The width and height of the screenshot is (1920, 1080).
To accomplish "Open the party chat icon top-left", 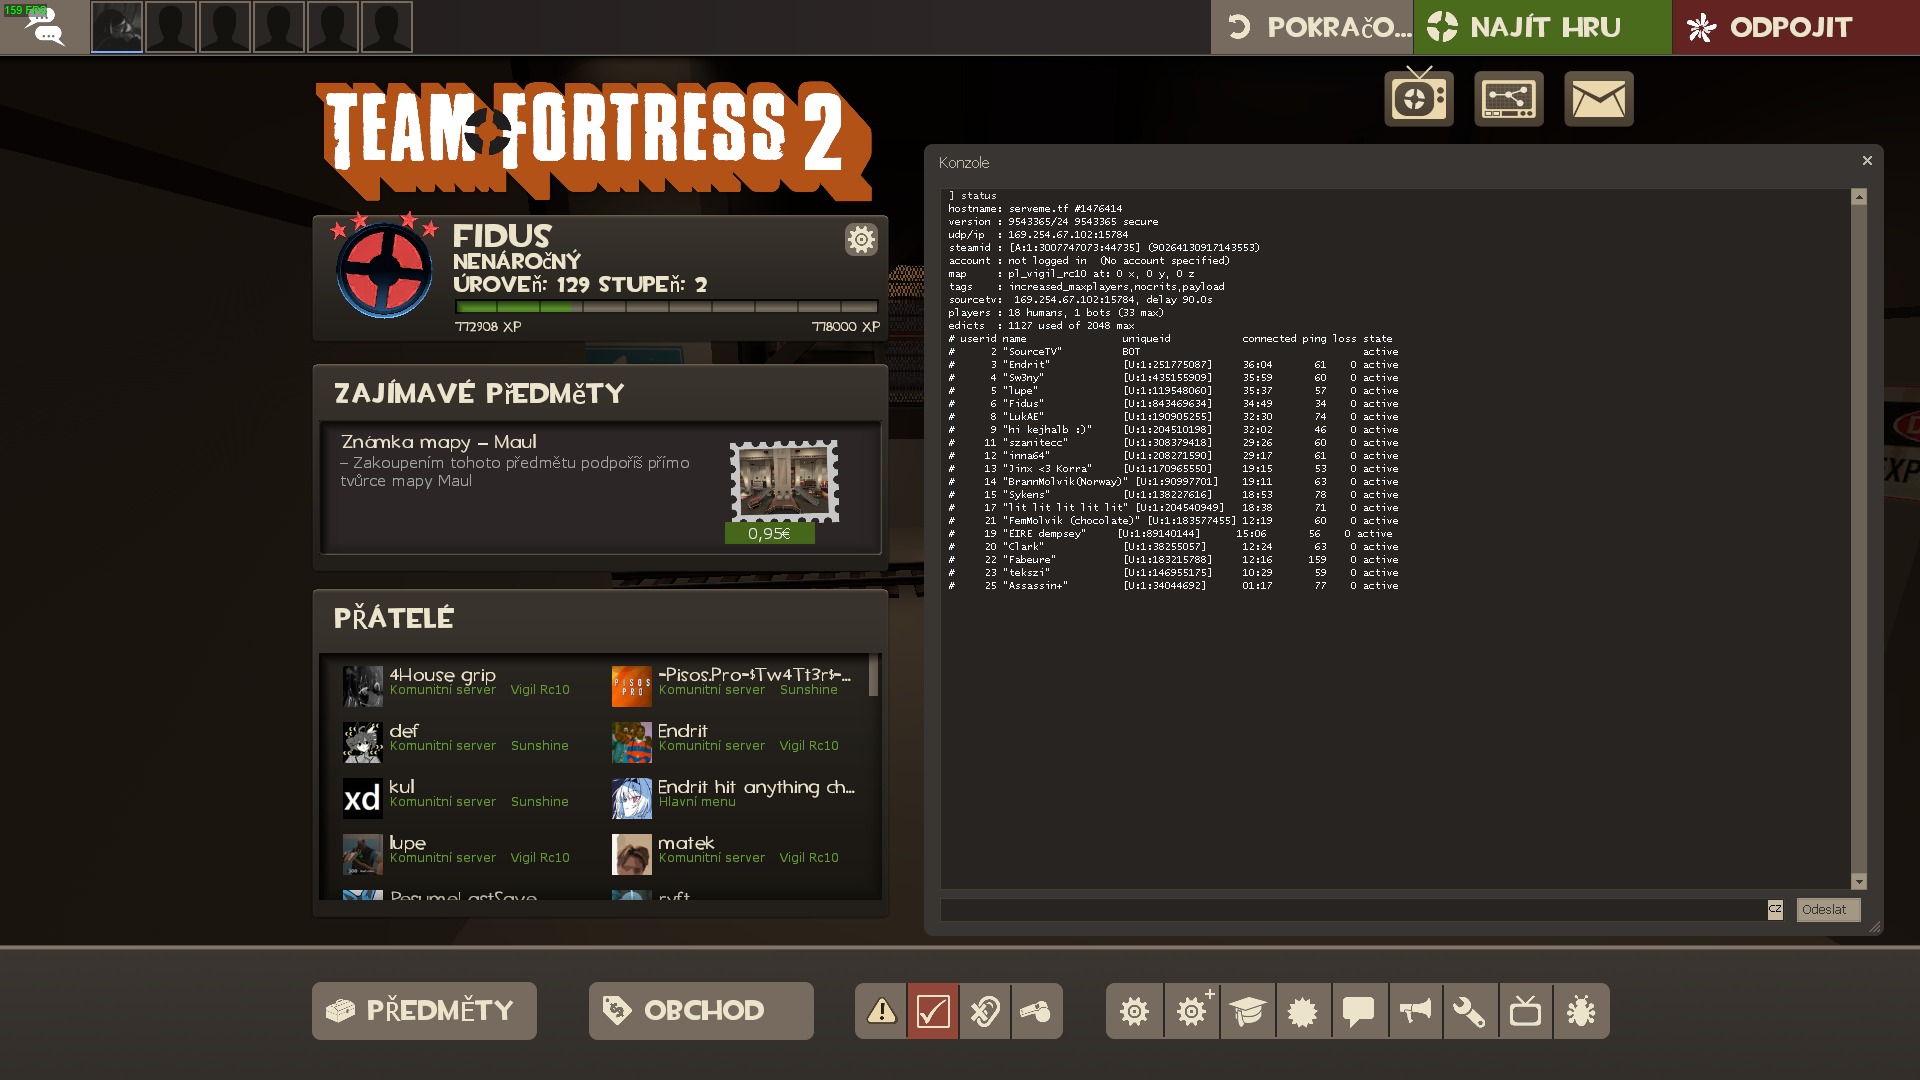I will pyautogui.click(x=44, y=27).
